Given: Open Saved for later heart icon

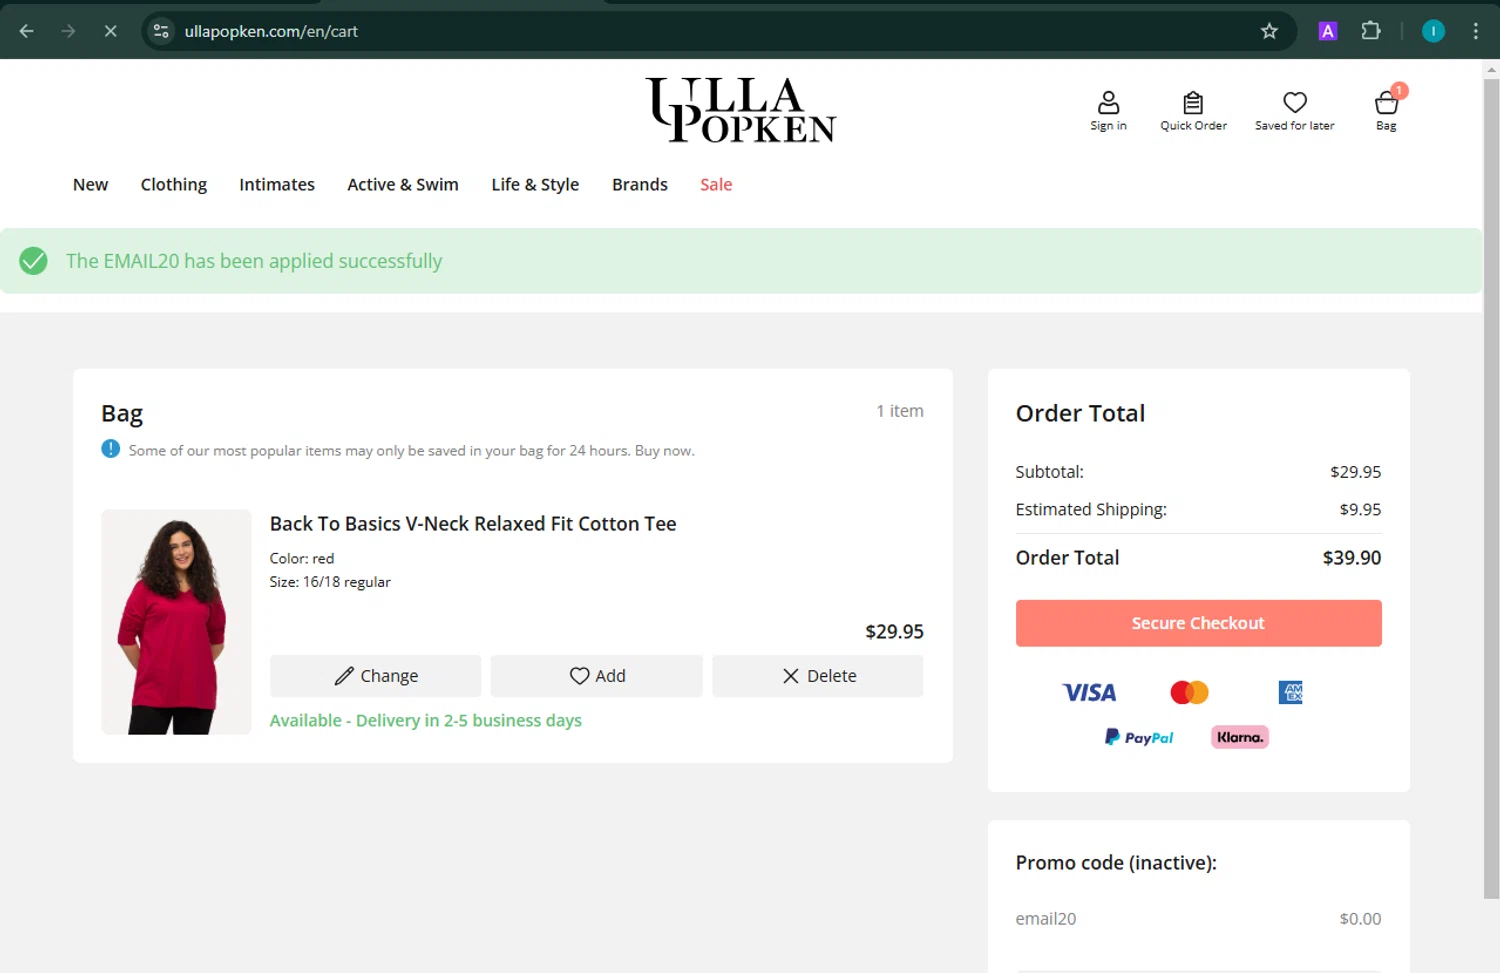Looking at the screenshot, I should 1295,110.
